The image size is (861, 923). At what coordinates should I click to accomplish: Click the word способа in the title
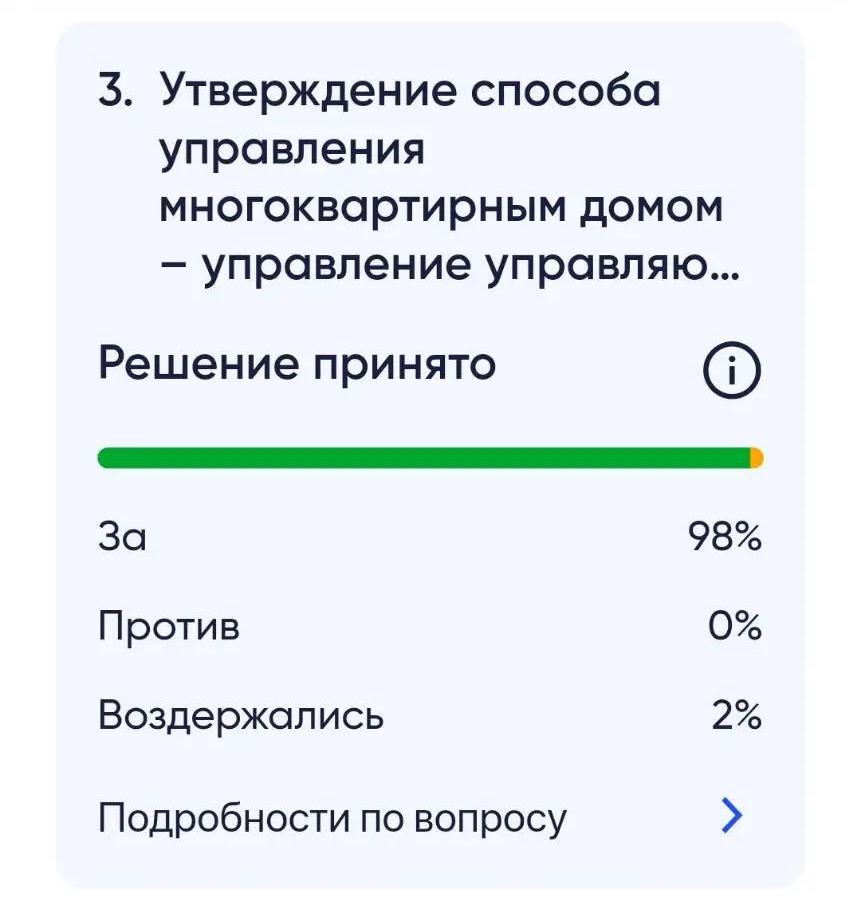click(566, 89)
